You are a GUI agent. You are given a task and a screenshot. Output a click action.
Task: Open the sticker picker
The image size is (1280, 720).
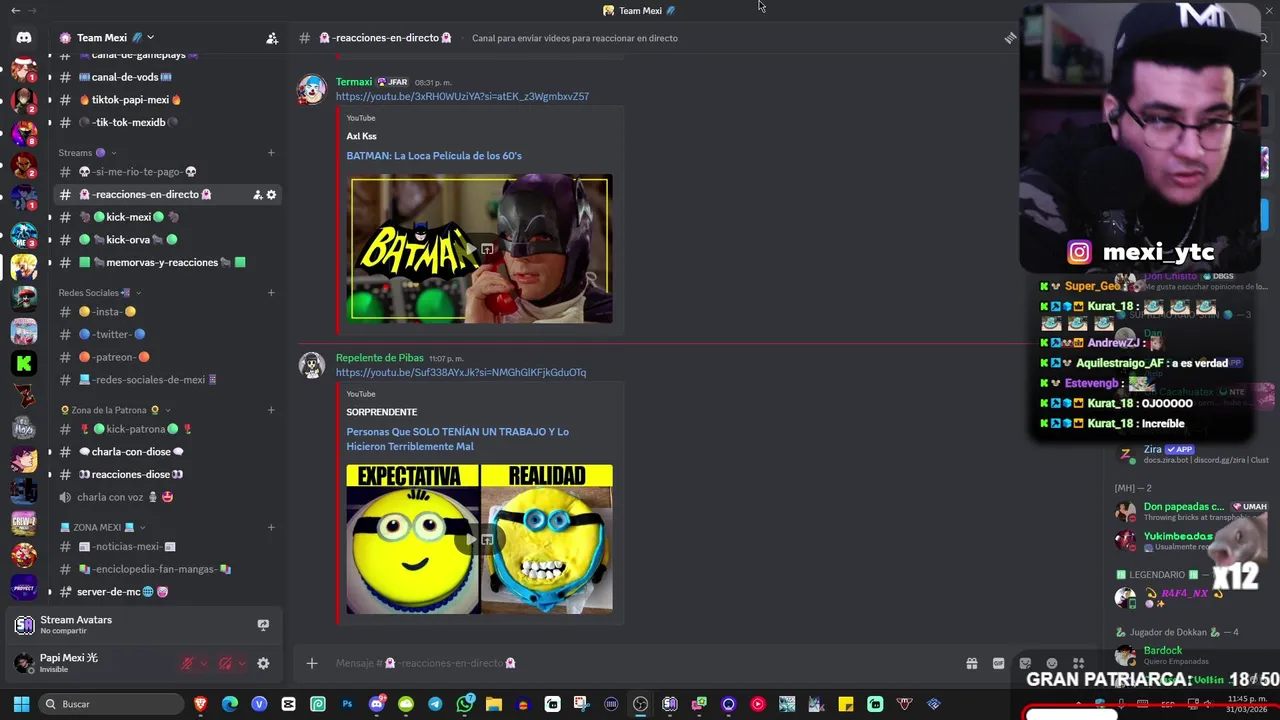click(1025, 663)
